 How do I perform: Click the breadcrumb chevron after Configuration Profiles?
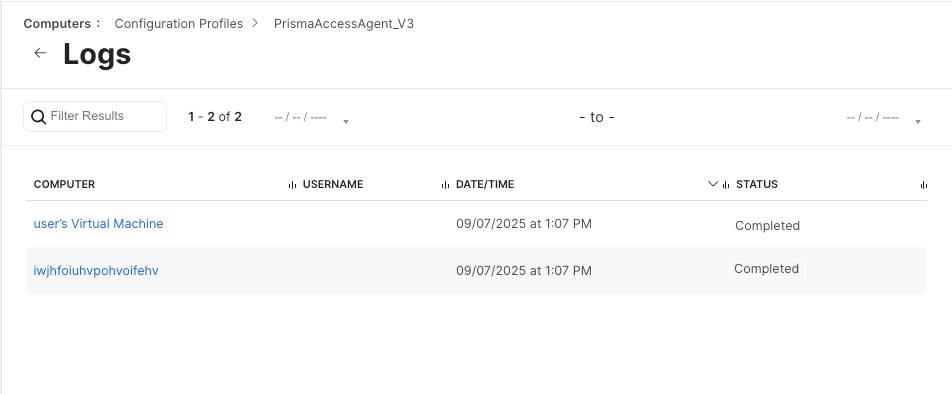[256, 23]
